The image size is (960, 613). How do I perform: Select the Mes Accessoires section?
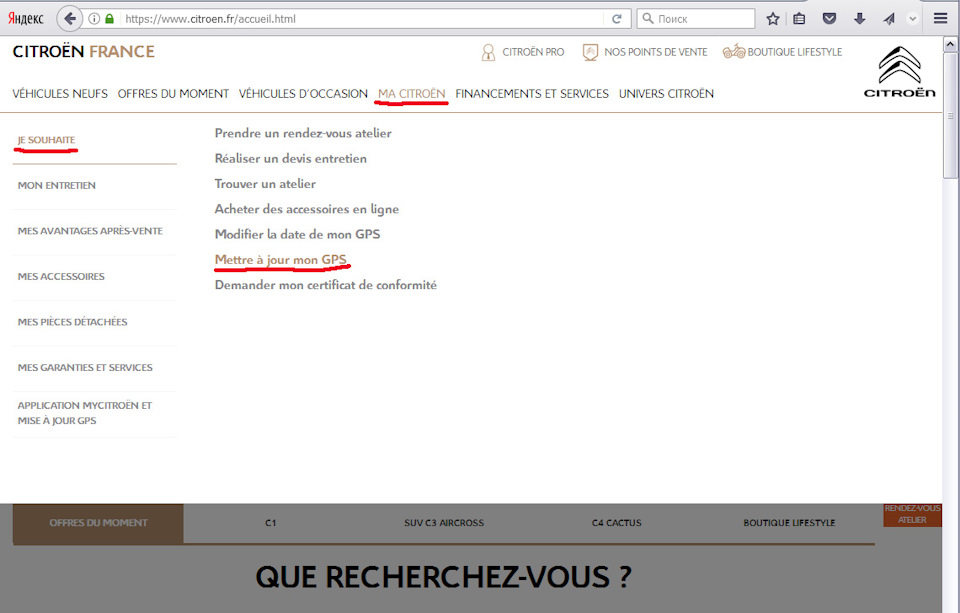[x=61, y=277]
